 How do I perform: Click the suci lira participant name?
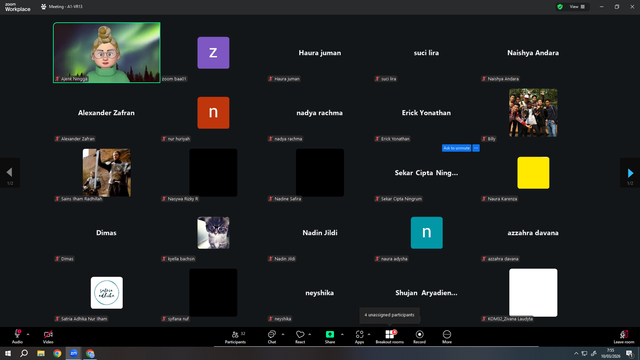click(x=427, y=53)
